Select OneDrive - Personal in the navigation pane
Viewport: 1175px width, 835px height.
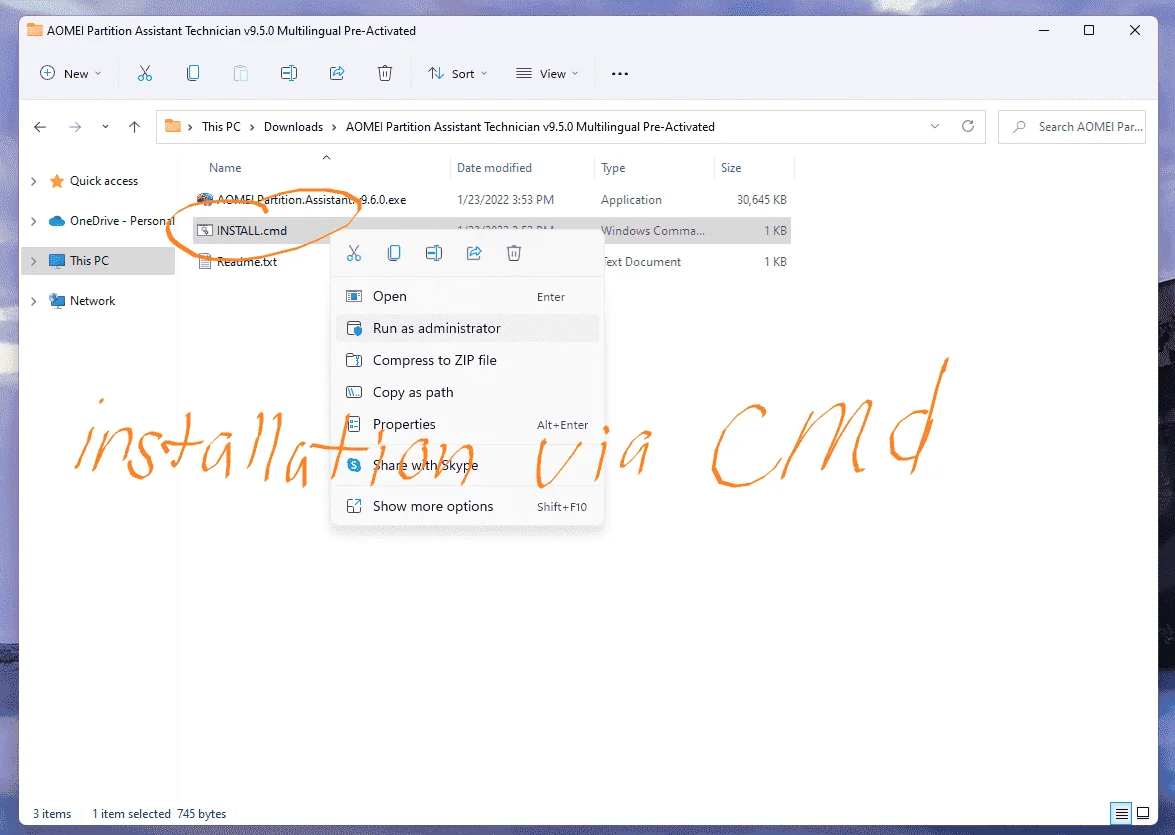pyautogui.click(x=121, y=221)
